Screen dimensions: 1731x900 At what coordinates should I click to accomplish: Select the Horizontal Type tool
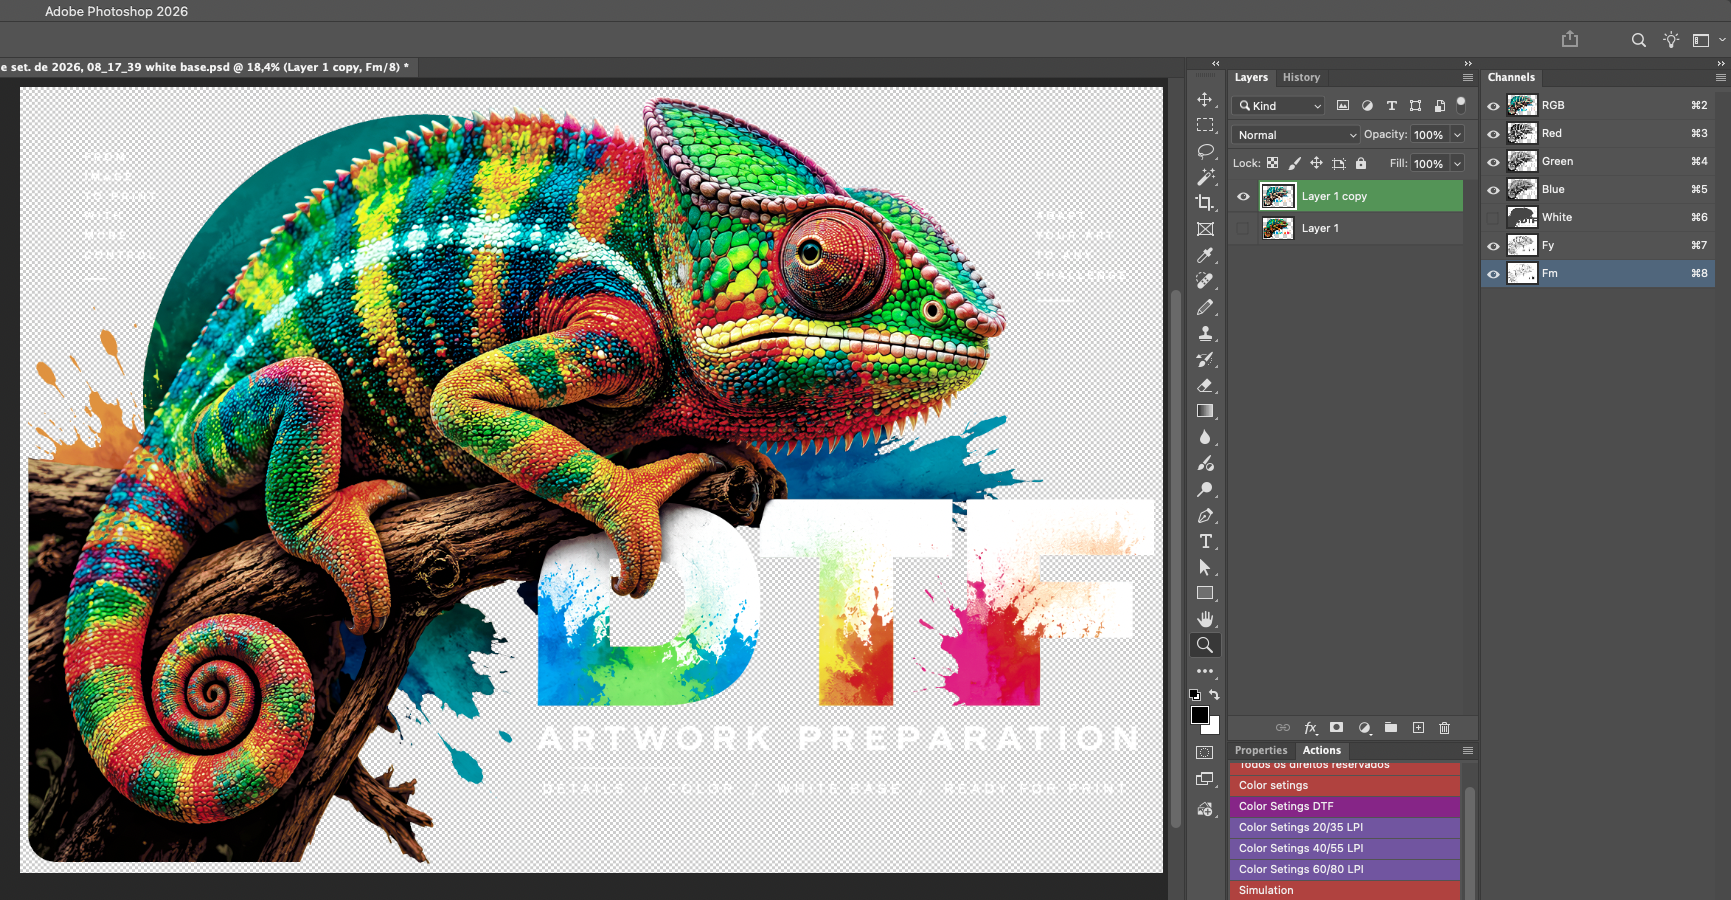pyautogui.click(x=1205, y=541)
